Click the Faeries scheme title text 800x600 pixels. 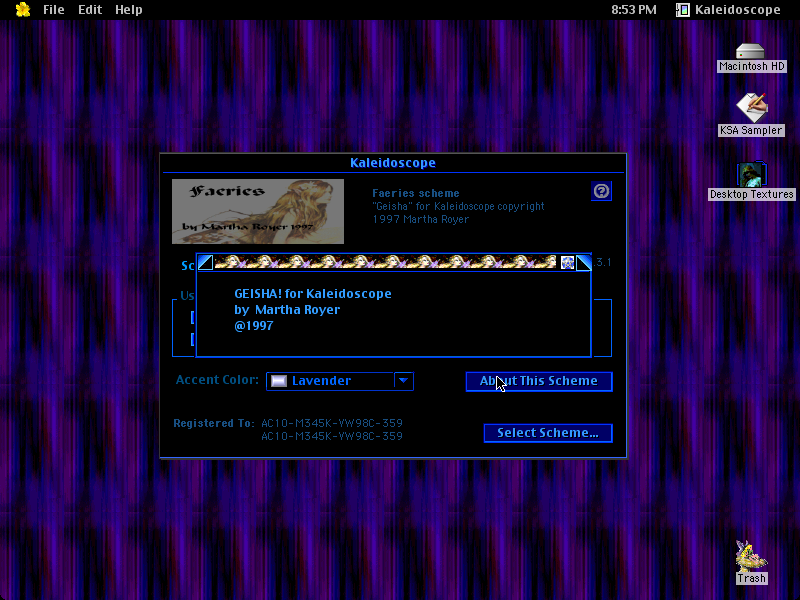[416, 193]
